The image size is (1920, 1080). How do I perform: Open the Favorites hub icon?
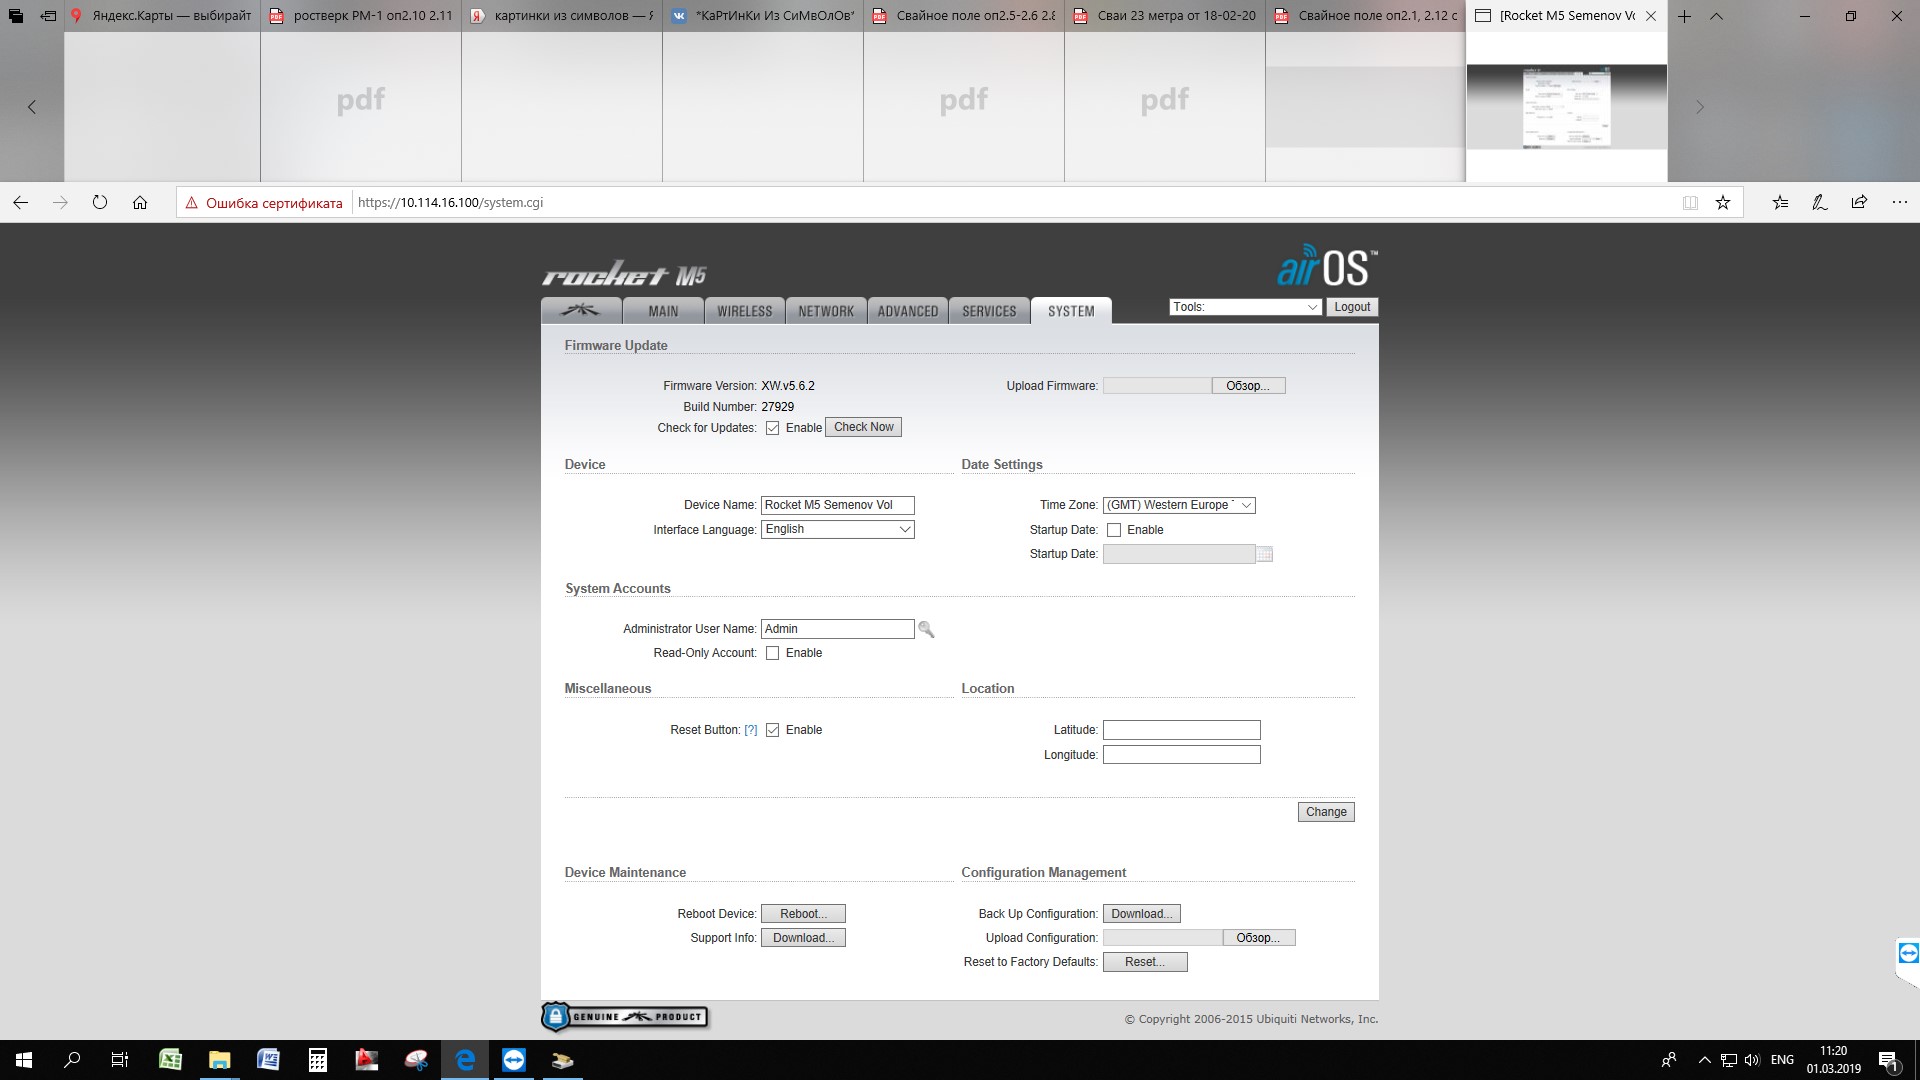click(x=1780, y=202)
